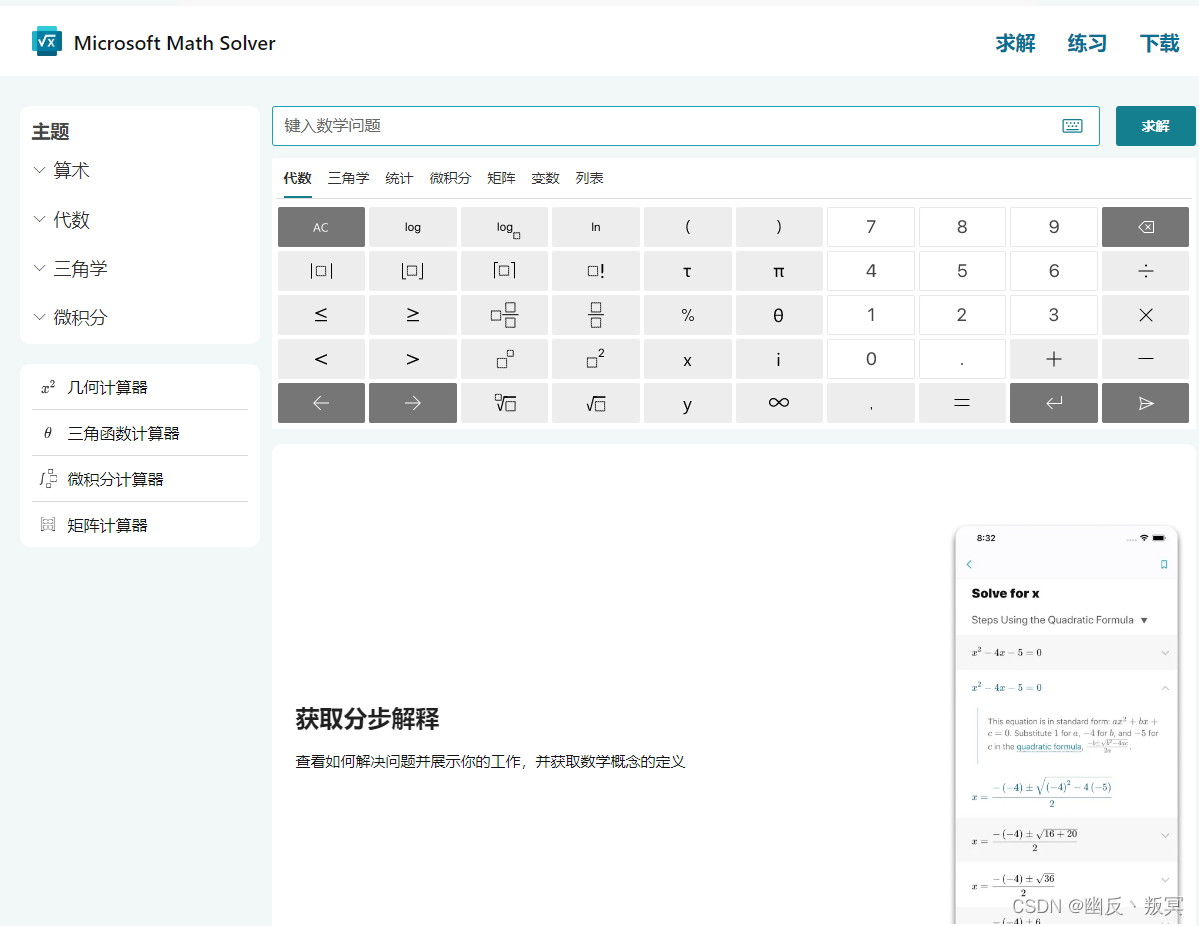Open 练习 in the top navigation
Screen dimensions: 1199x926
point(1087,43)
